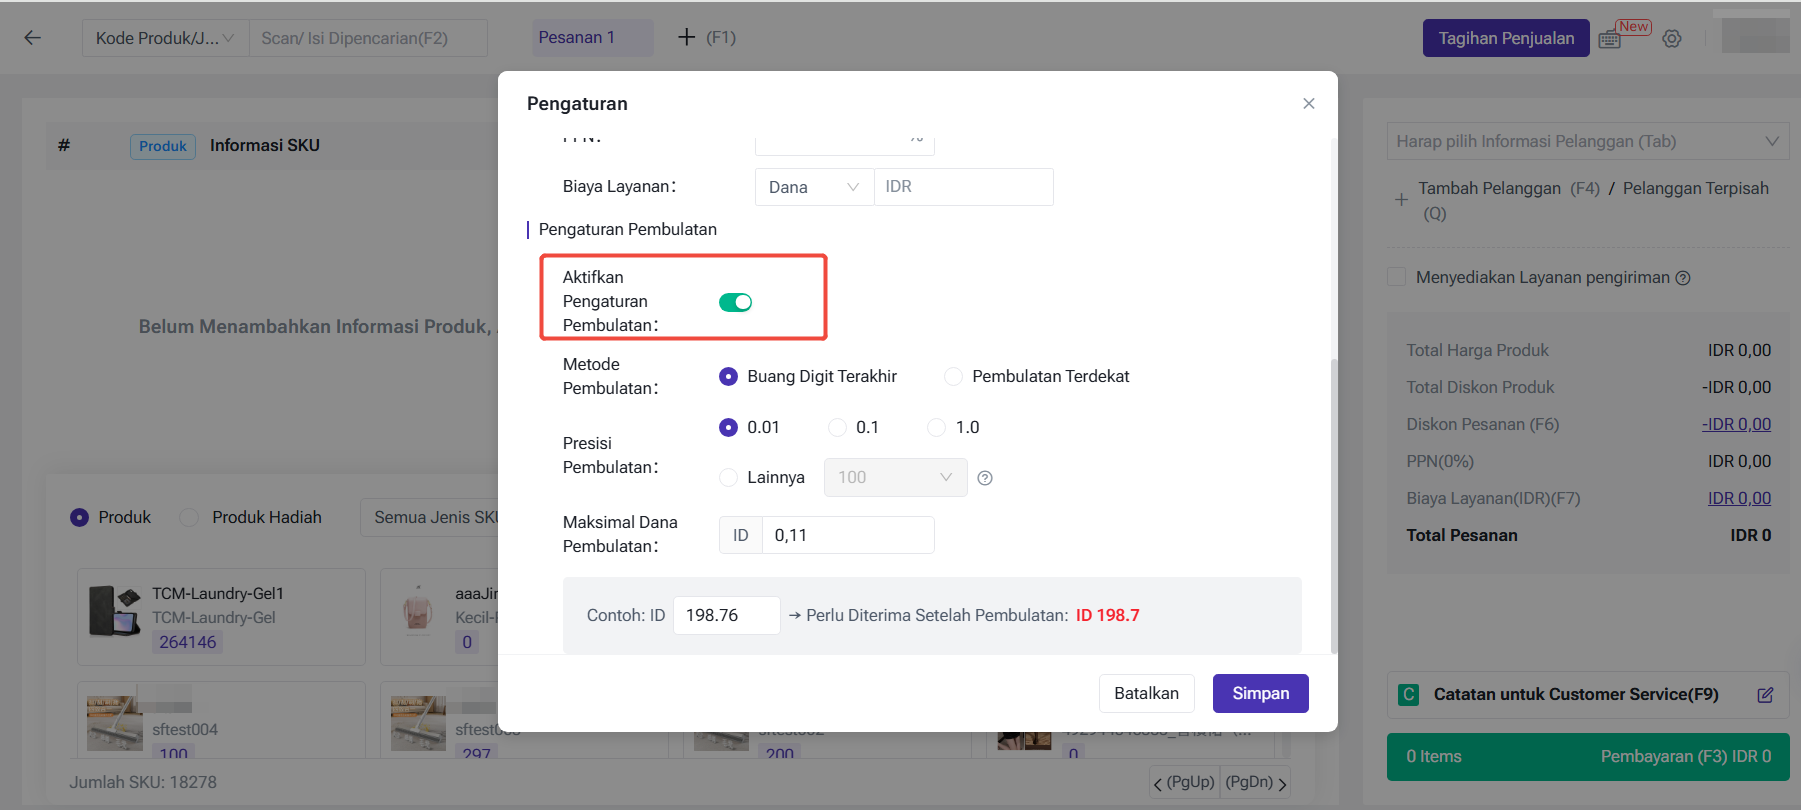
Task: Click the Maksimal Dana Pembulatan input field
Action: point(847,535)
